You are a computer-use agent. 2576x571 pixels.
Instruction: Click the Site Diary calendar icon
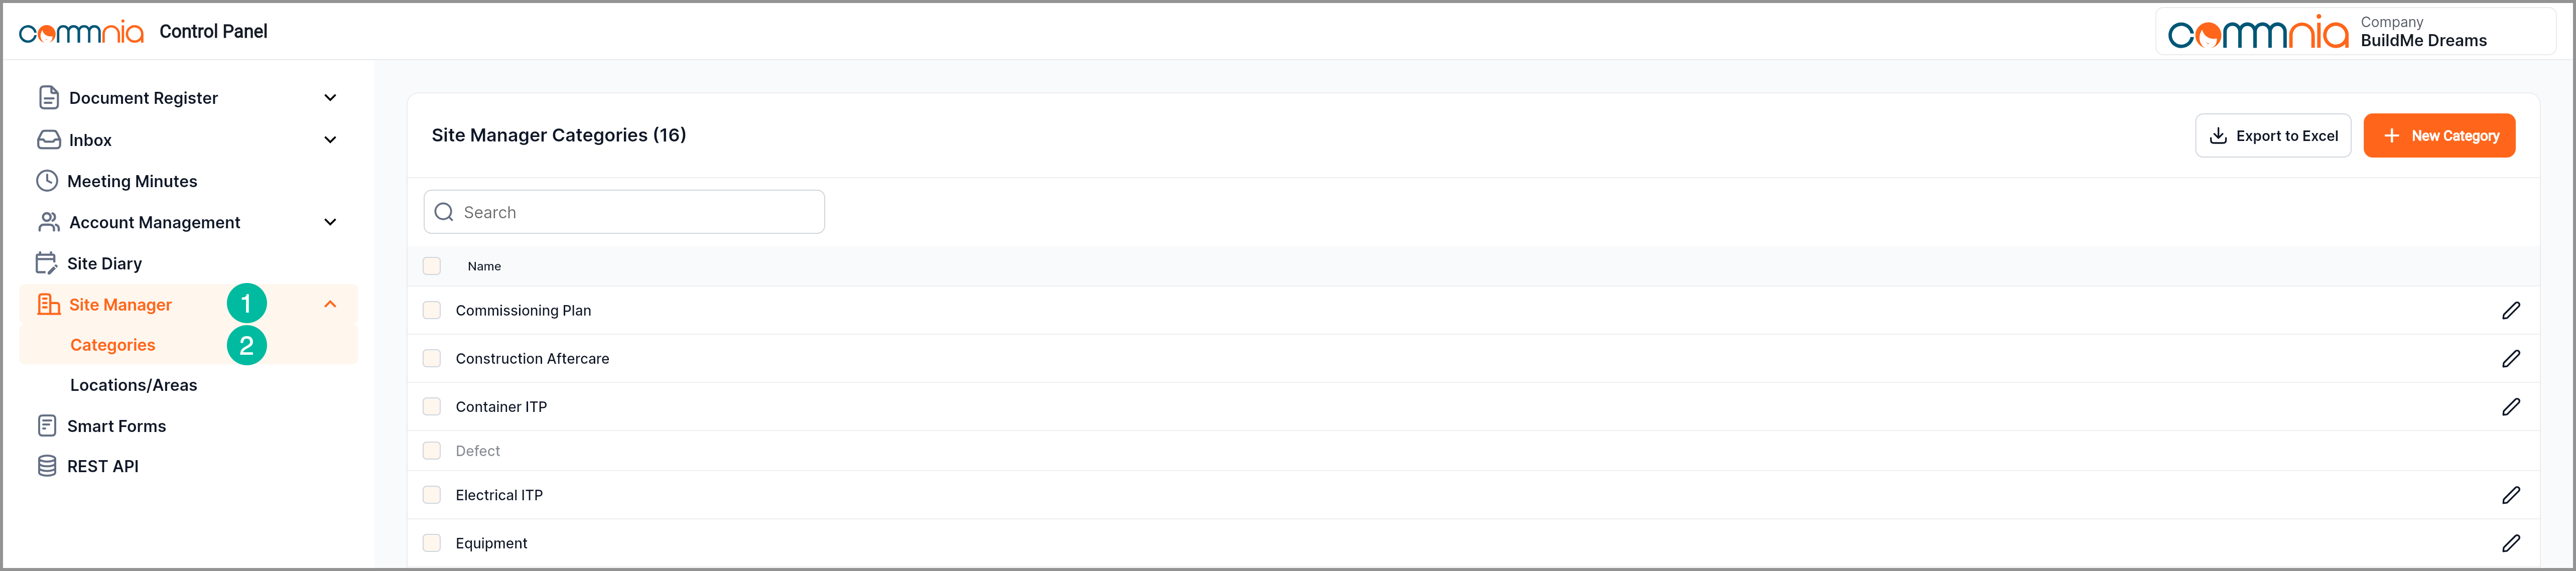(x=47, y=263)
